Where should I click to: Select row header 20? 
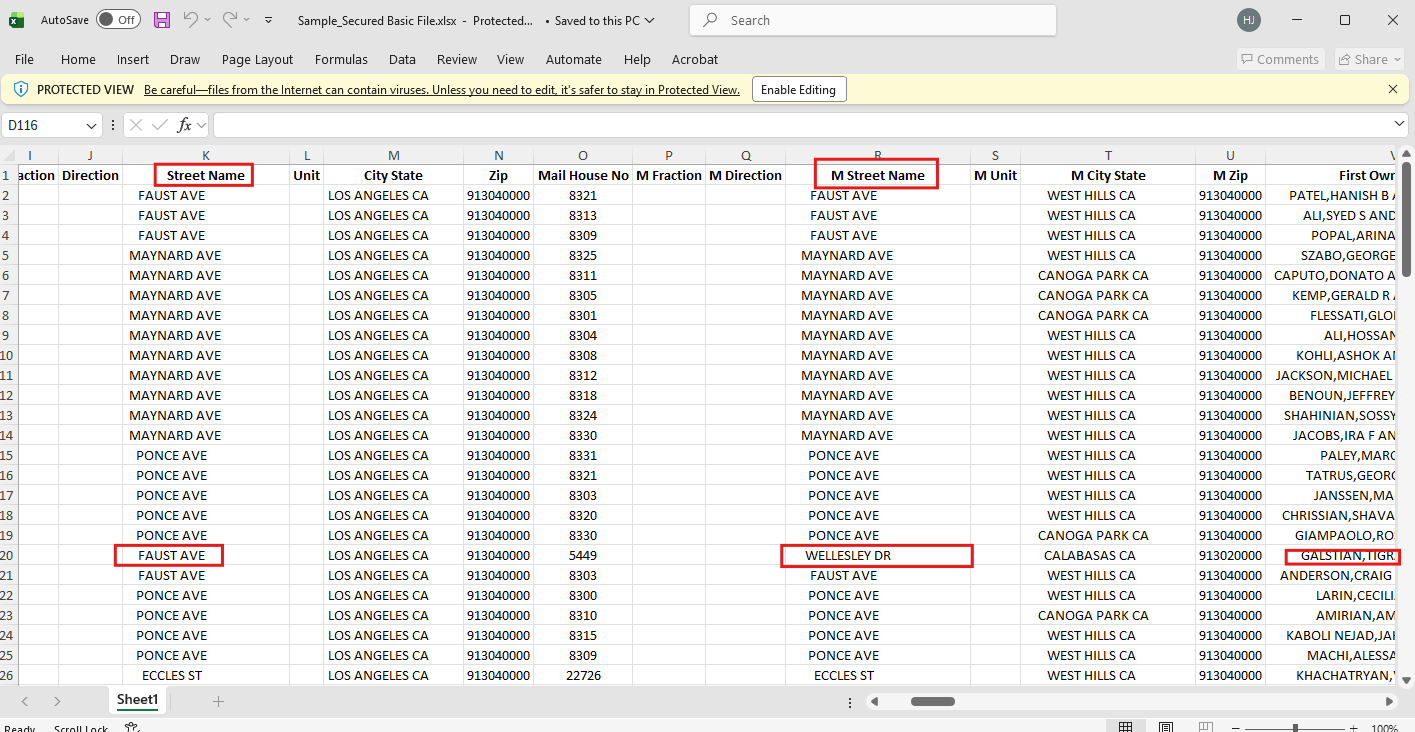click(x=9, y=555)
